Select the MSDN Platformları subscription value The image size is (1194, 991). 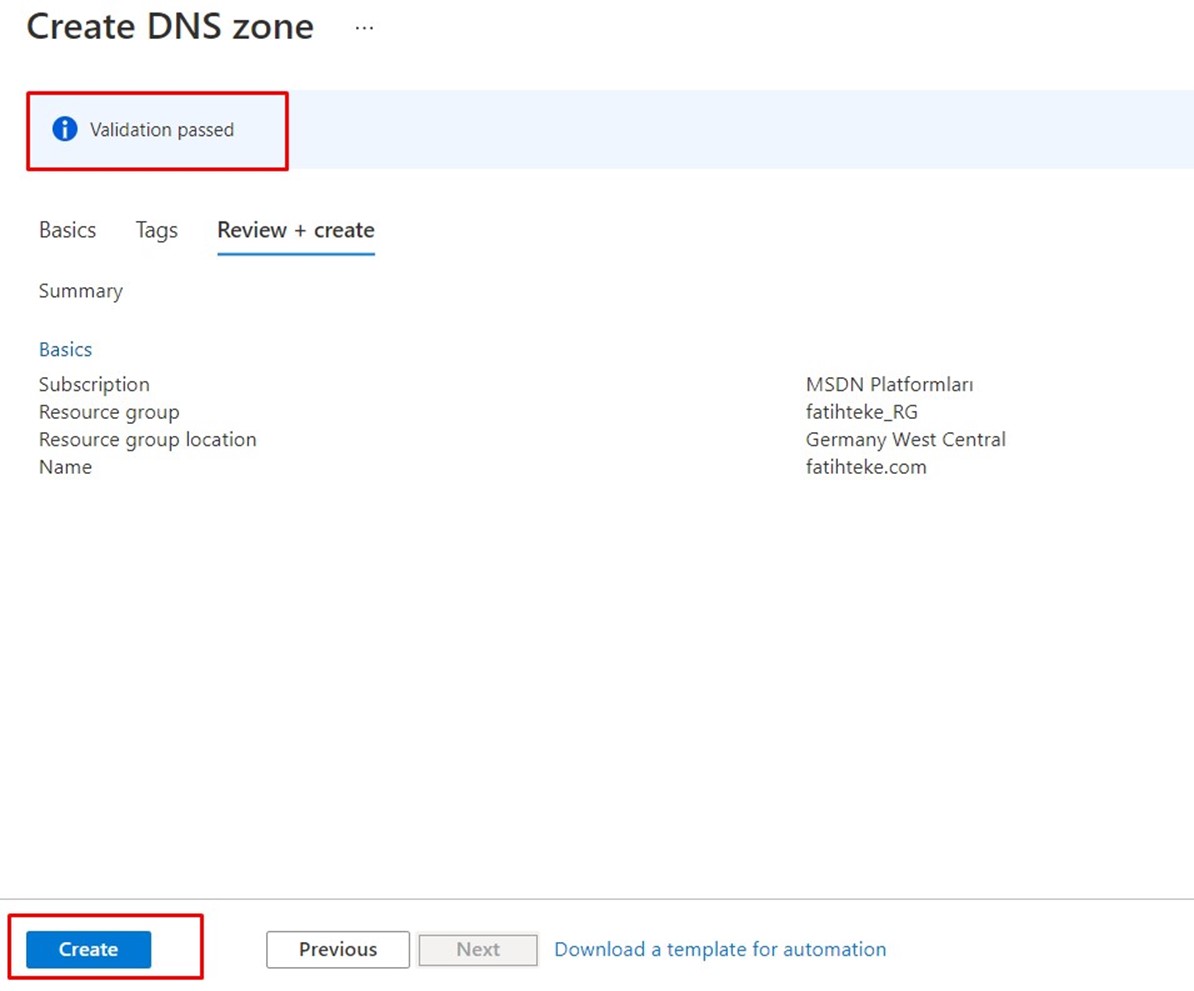pyautogui.click(x=890, y=385)
